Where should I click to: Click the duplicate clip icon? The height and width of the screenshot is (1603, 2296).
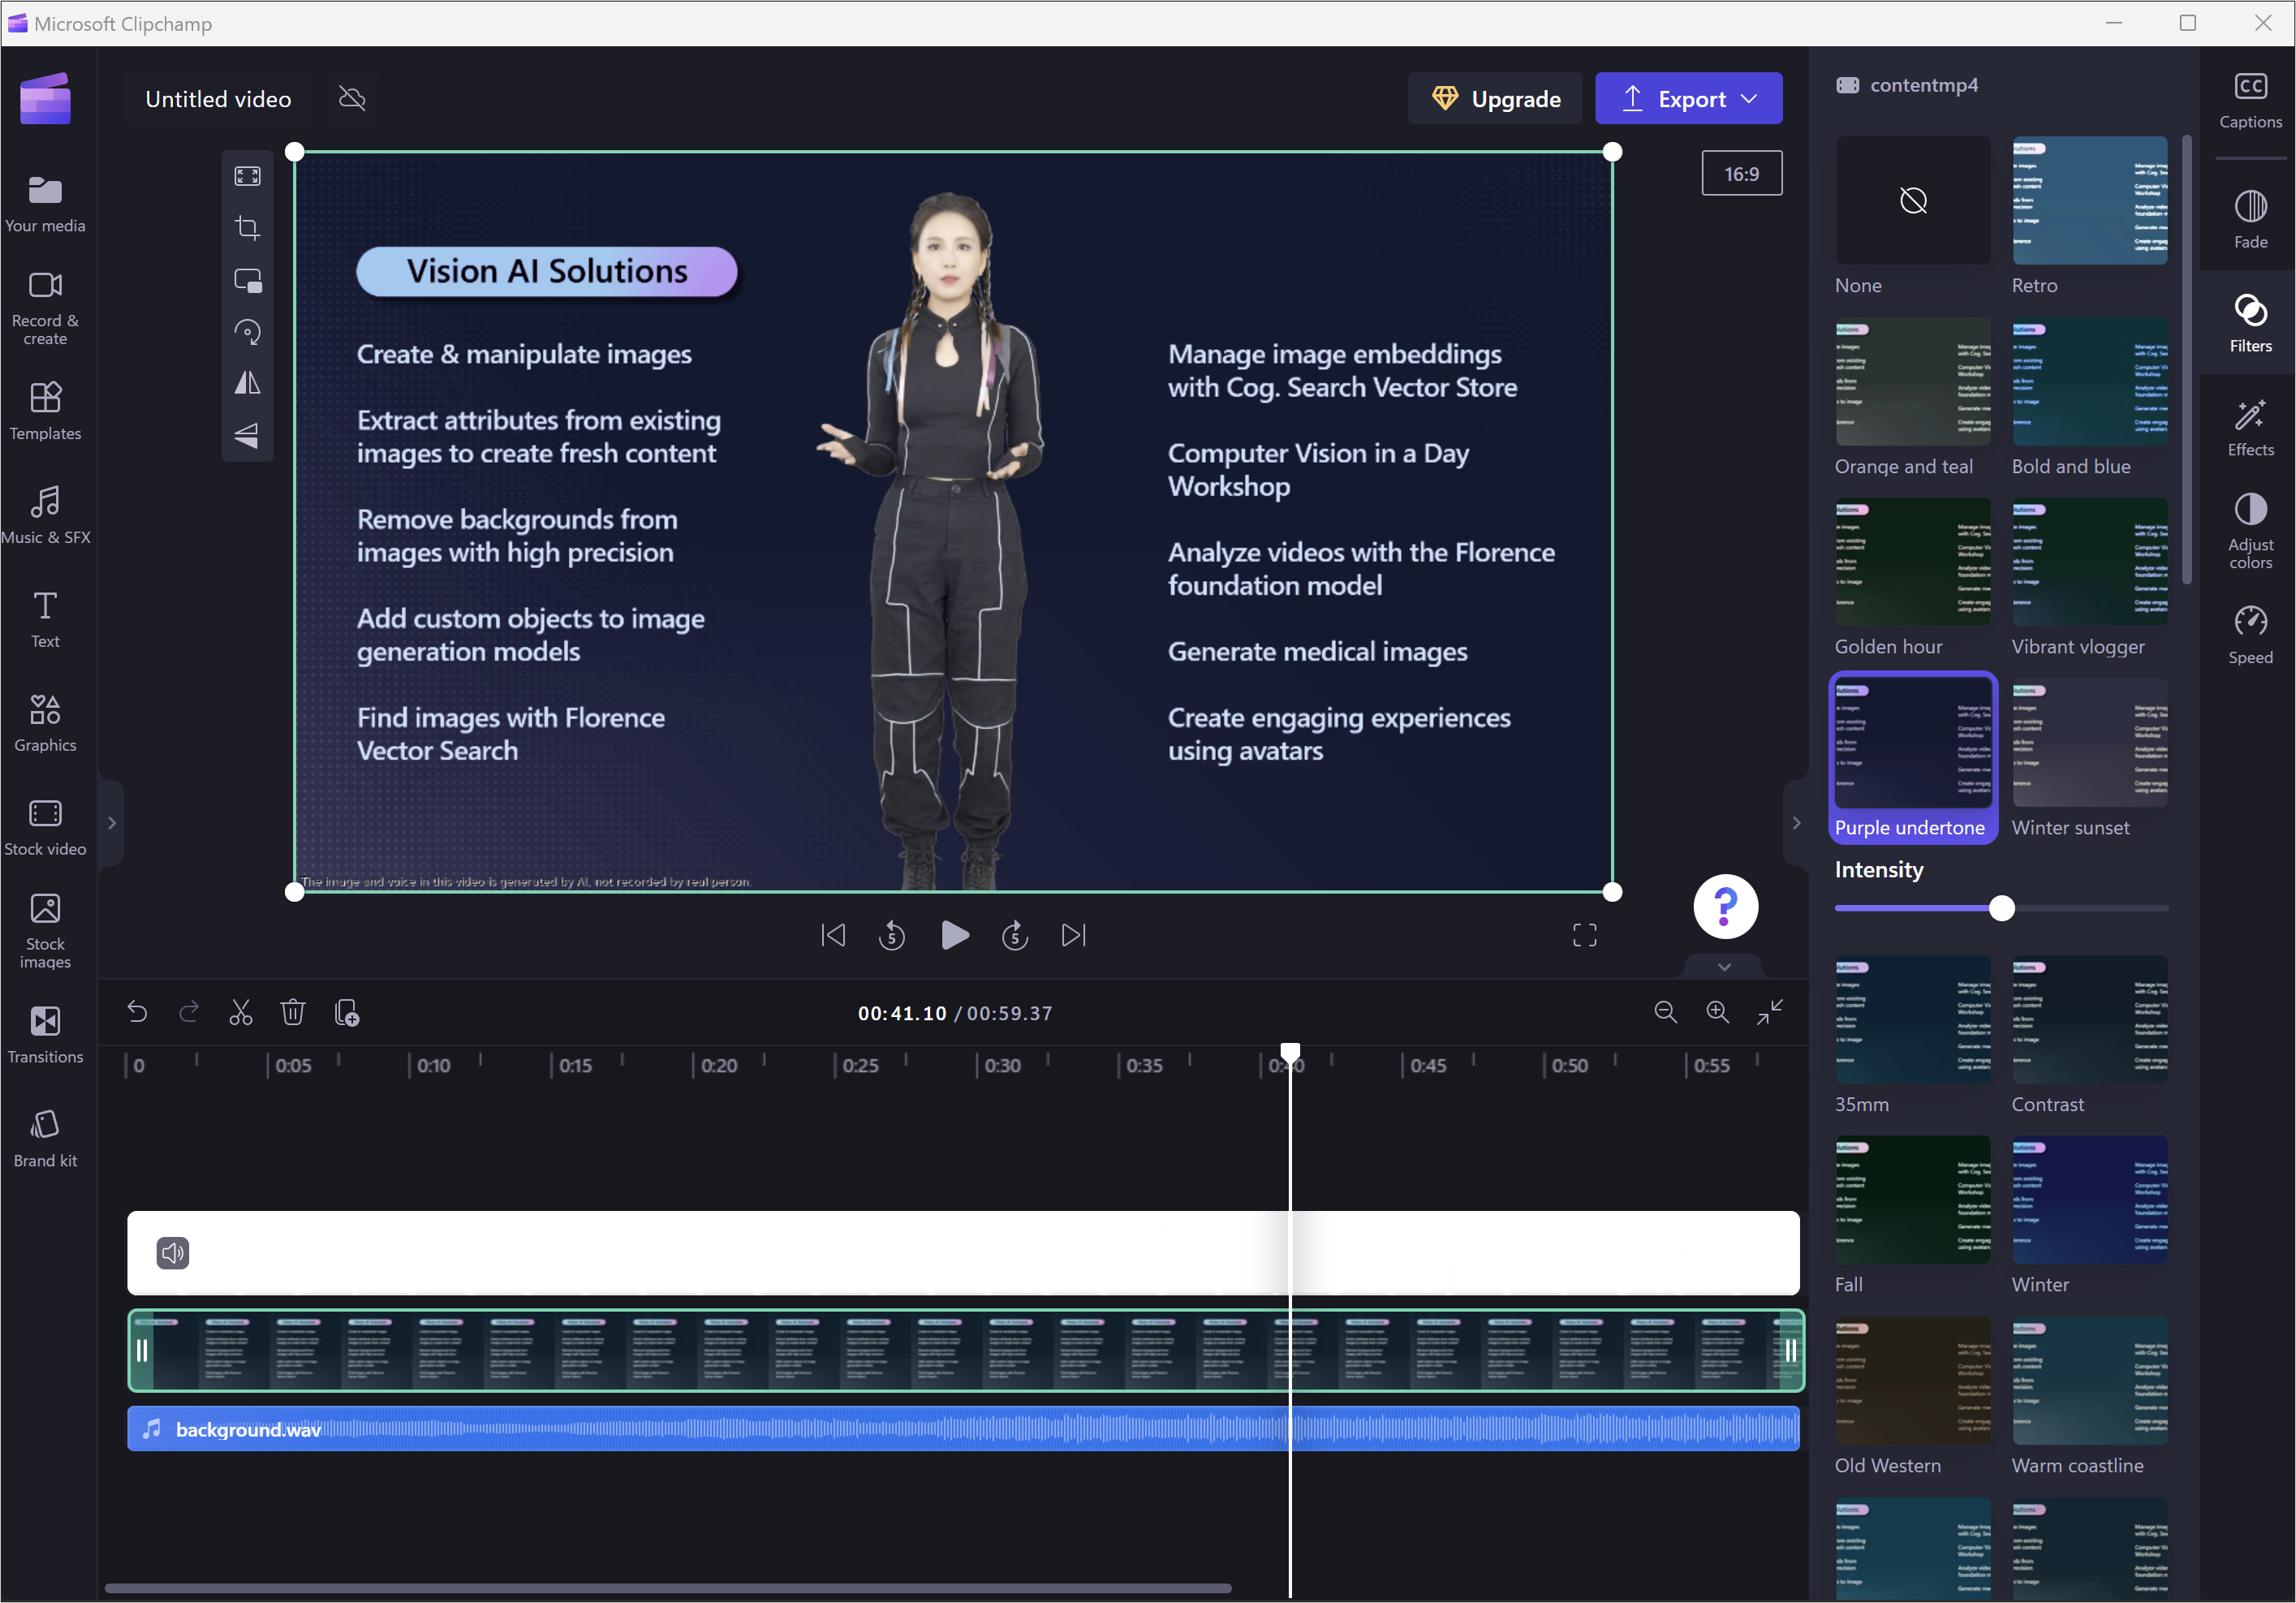346,1012
